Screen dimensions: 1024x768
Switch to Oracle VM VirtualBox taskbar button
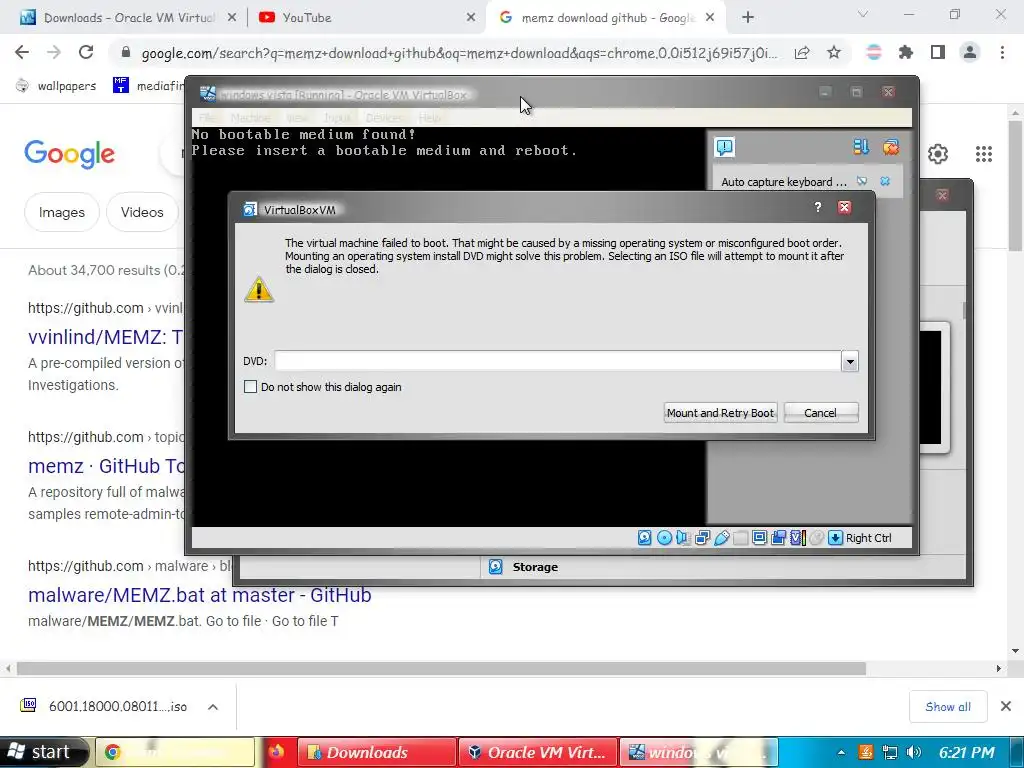(538, 752)
